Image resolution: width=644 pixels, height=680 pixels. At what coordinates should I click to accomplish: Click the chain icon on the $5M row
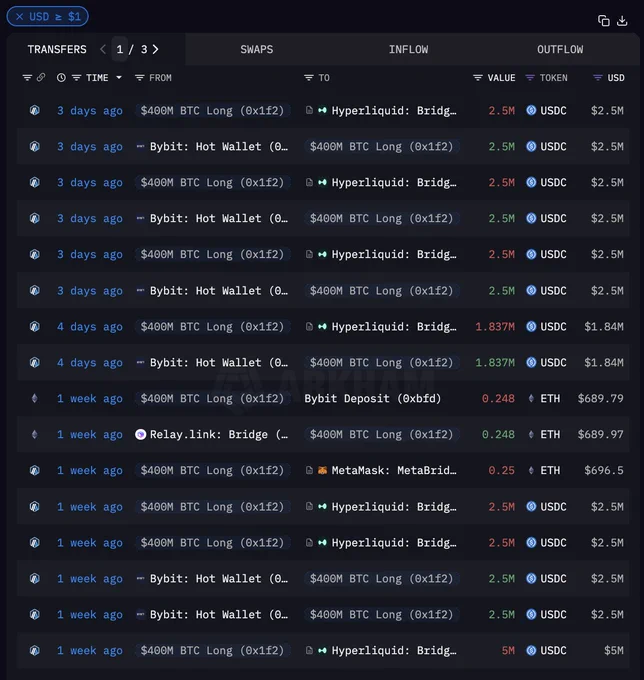[x=35, y=650]
